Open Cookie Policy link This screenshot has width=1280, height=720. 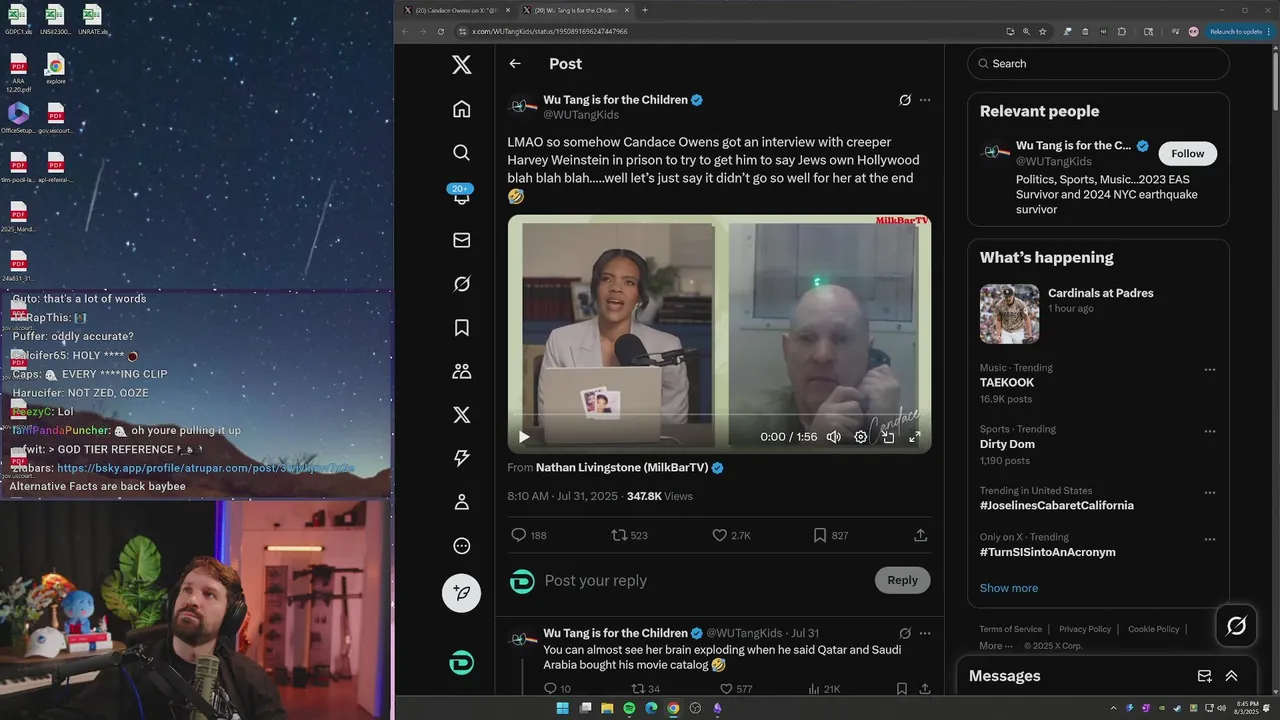1154,629
